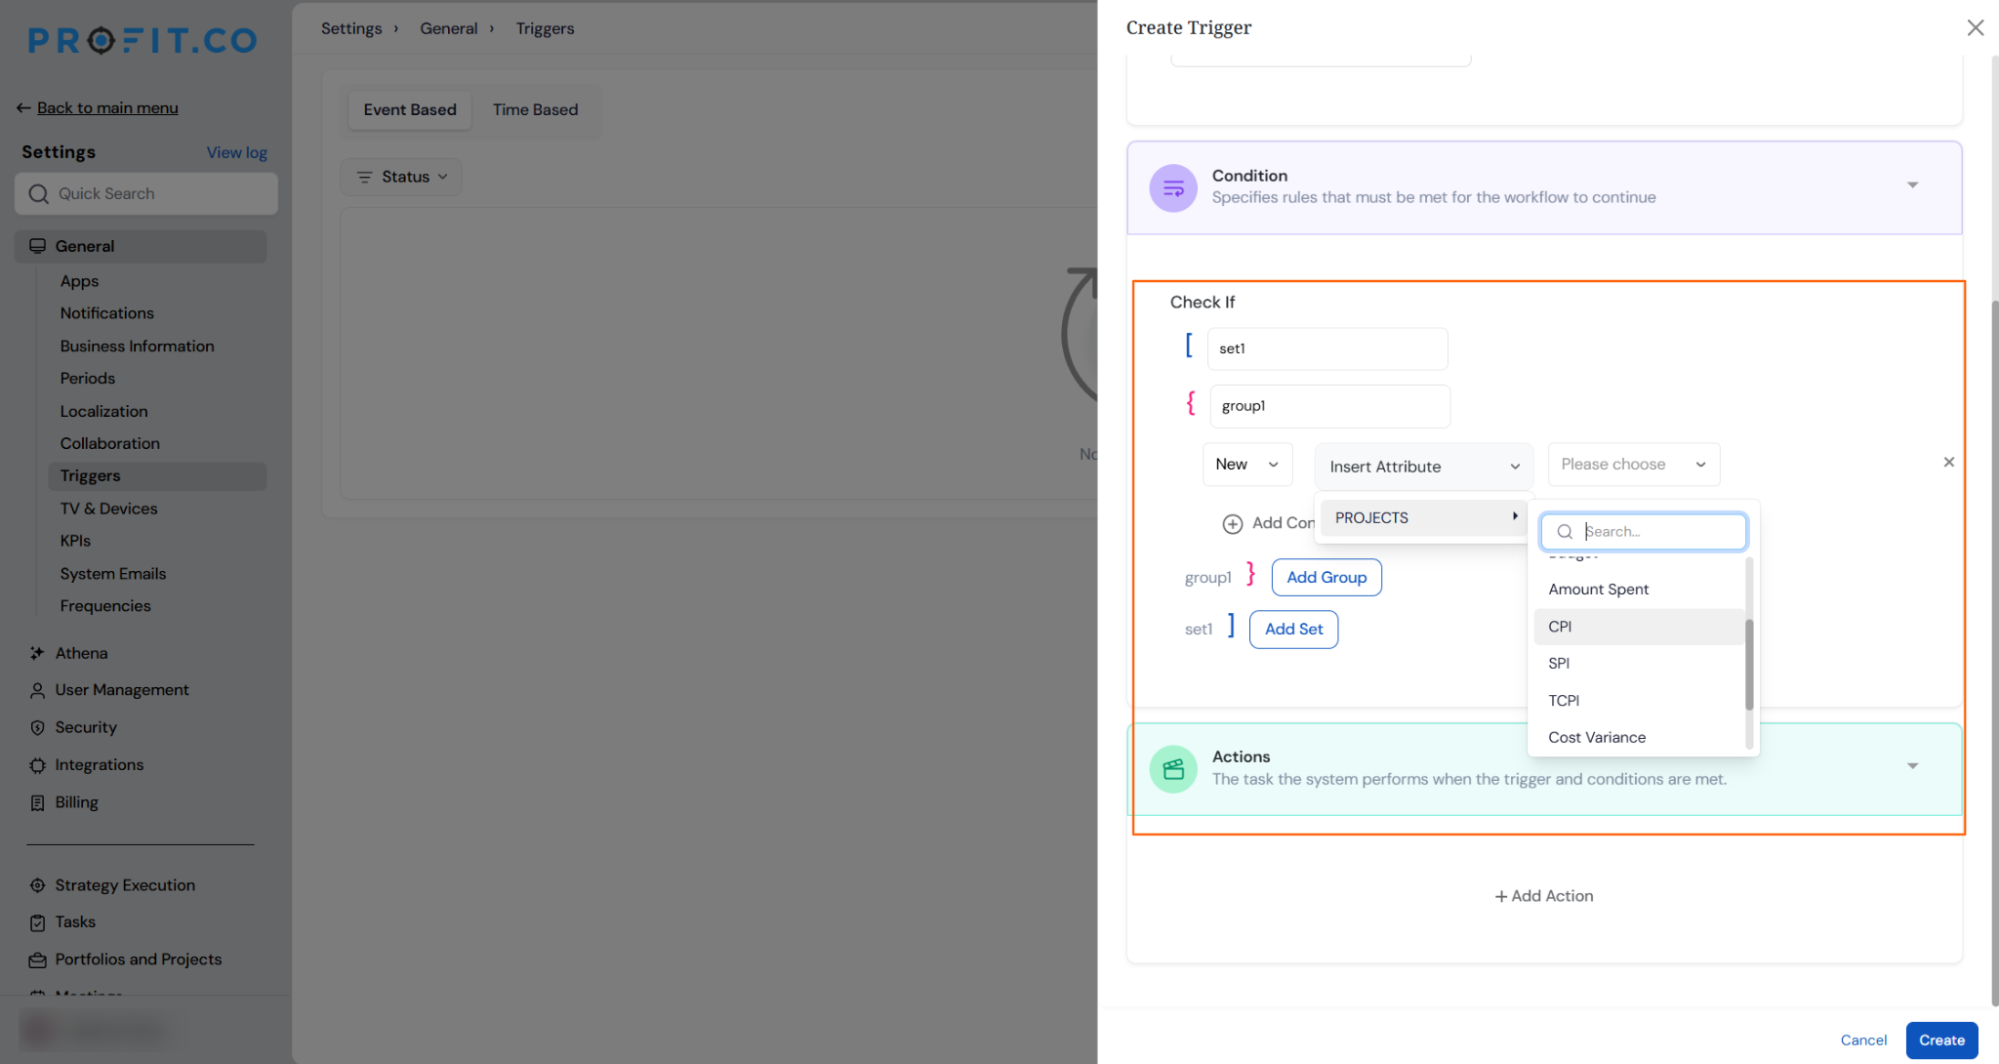This screenshot has height=1064, width=1999.
Task: Open KPIs settings
Action: click(x=75, y=541)
